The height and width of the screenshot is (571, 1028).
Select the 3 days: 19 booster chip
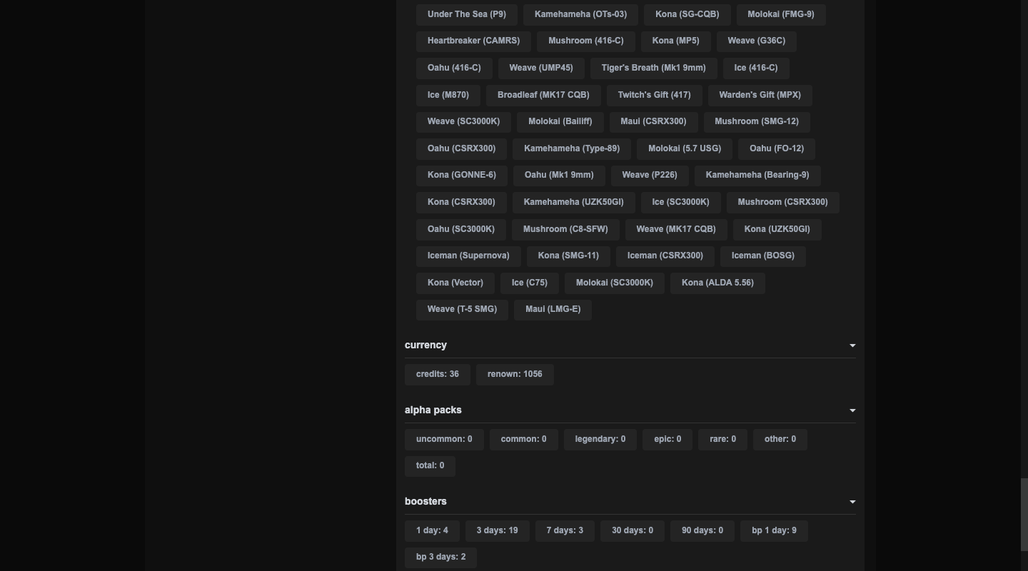(x=497, y=530)
